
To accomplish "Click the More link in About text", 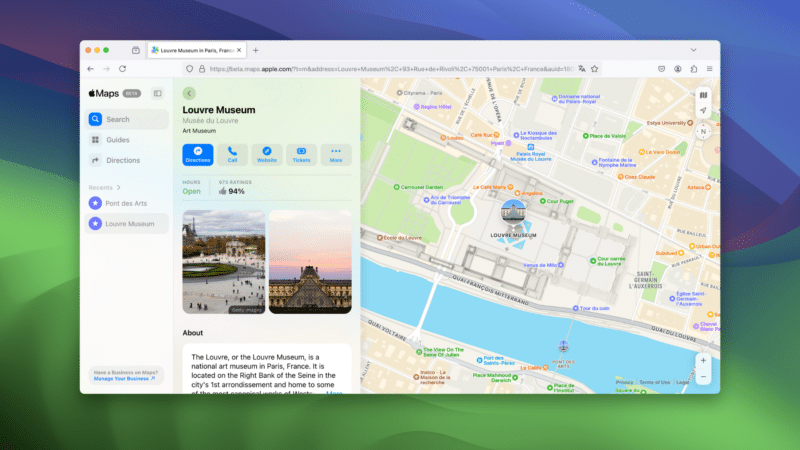I will coord(334,392).
